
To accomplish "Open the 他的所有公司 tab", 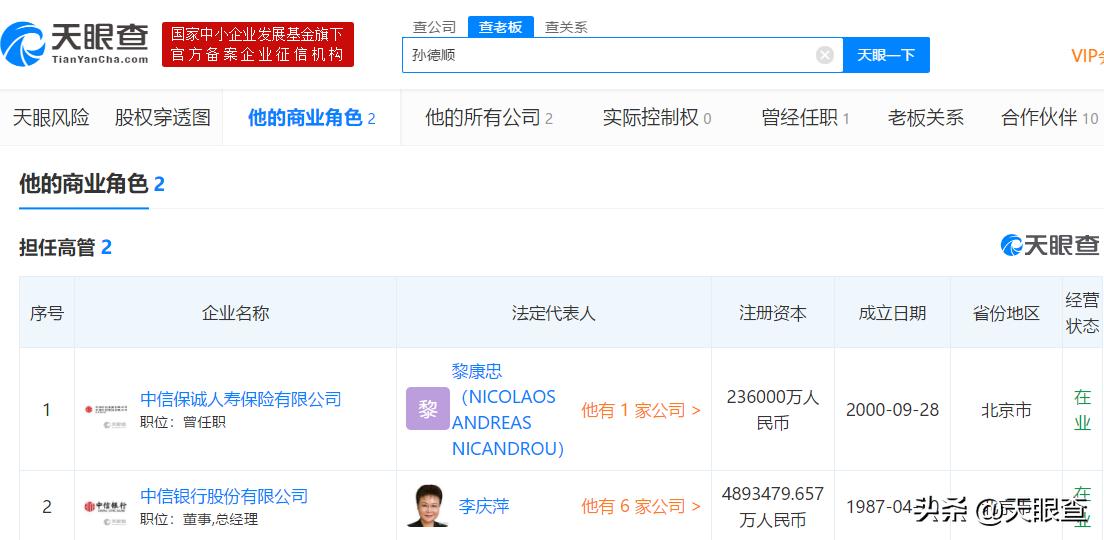I will [489, 118].
